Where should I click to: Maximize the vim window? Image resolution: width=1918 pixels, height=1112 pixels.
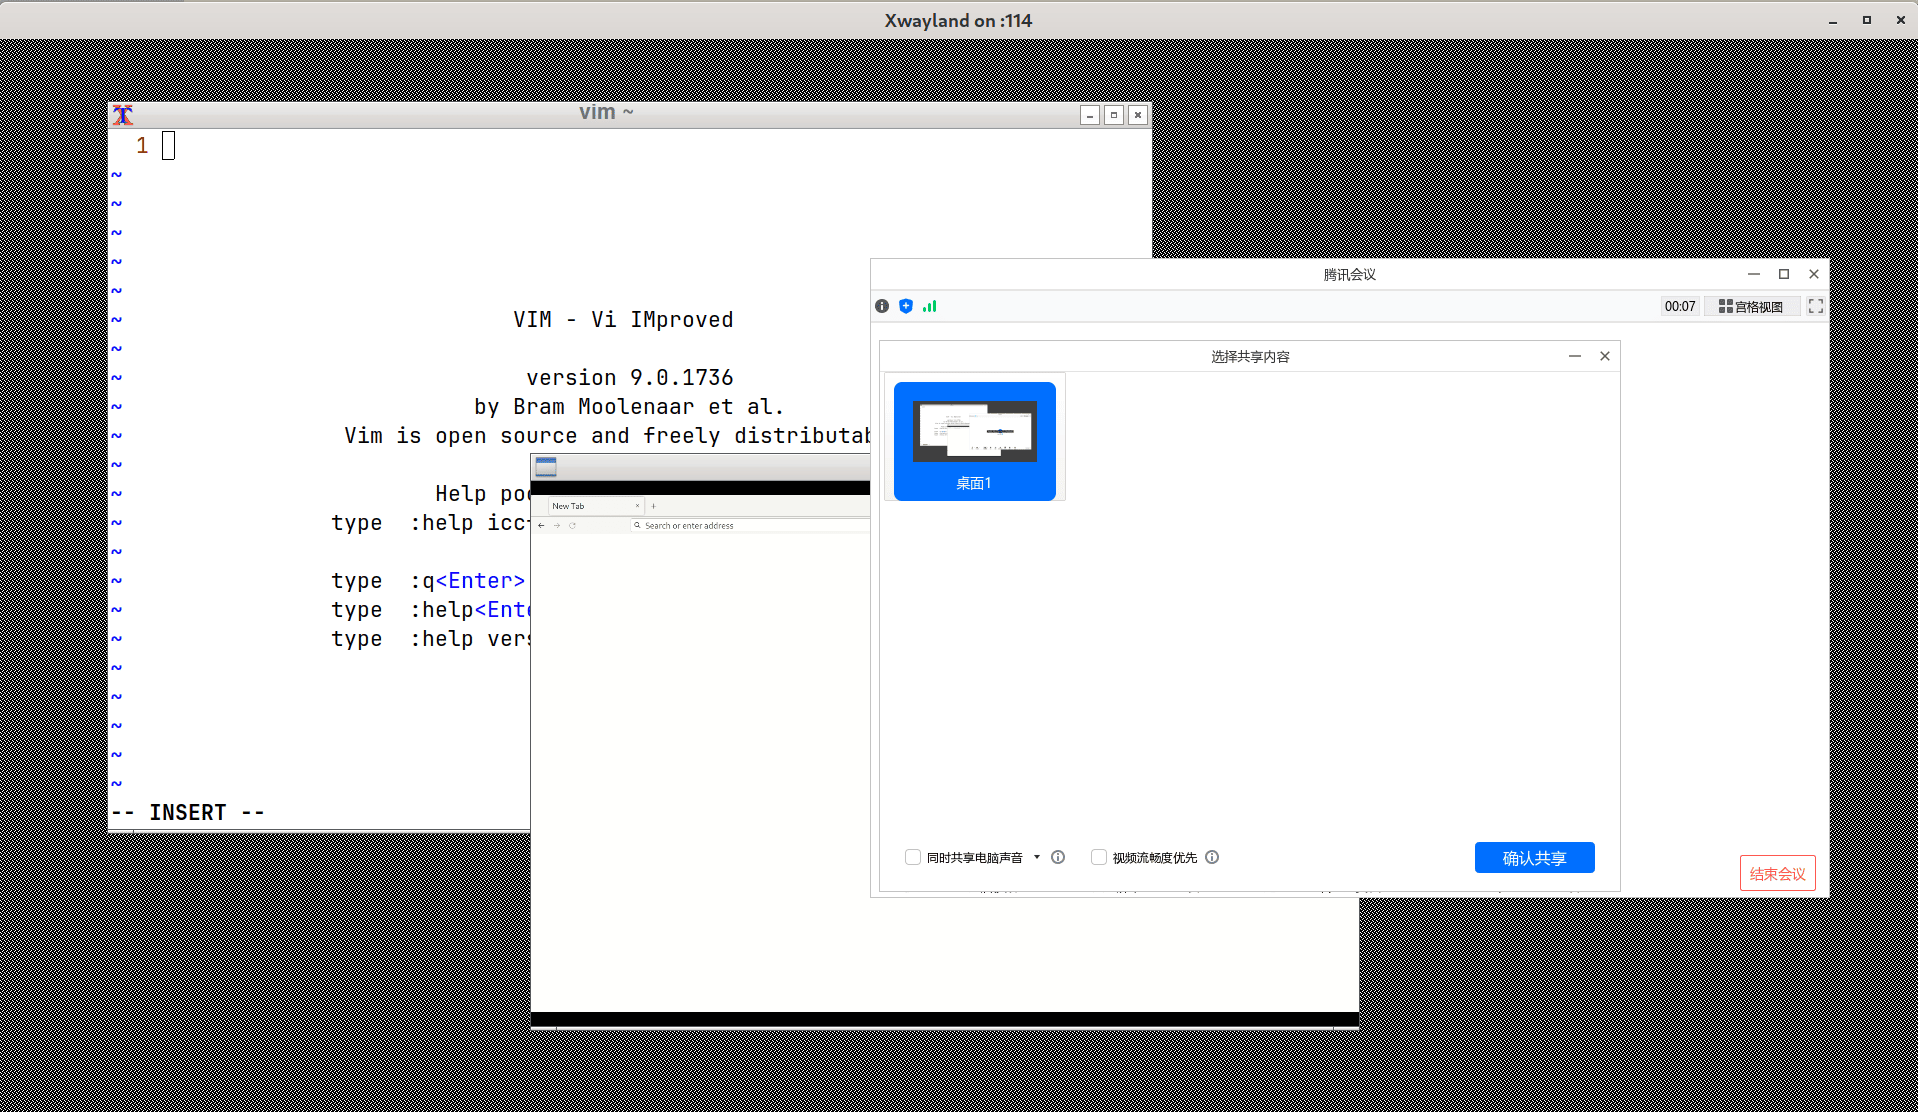(x=1114, y=115)
